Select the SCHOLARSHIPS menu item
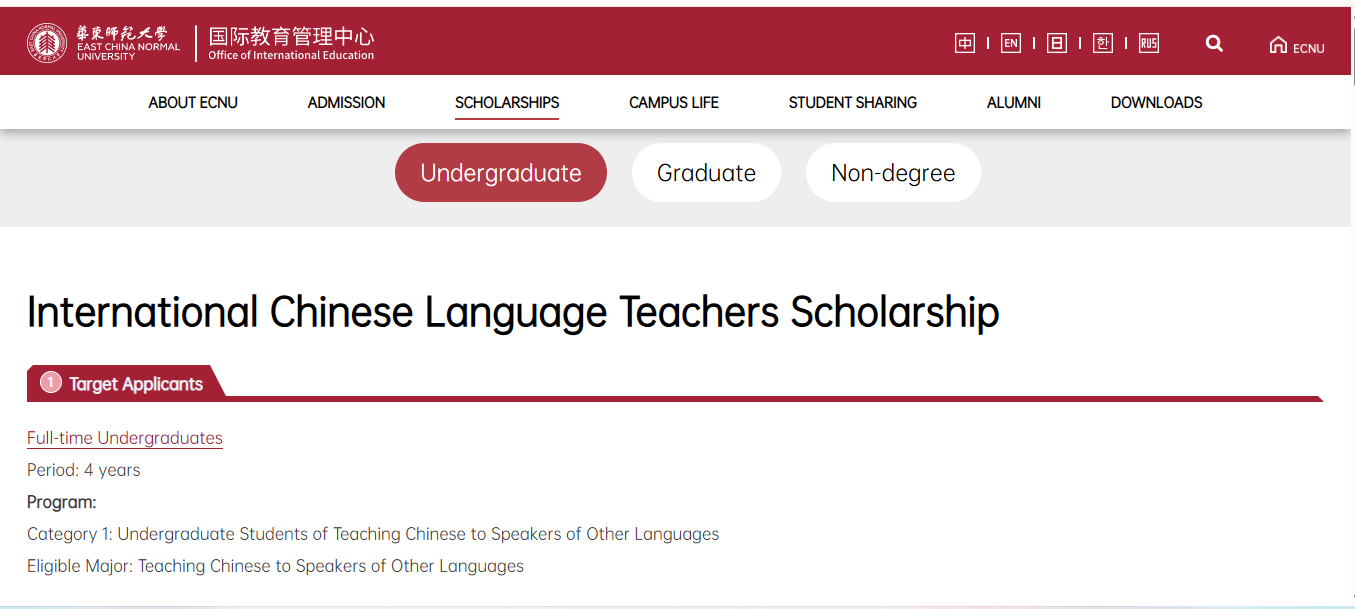 [506, 102]
